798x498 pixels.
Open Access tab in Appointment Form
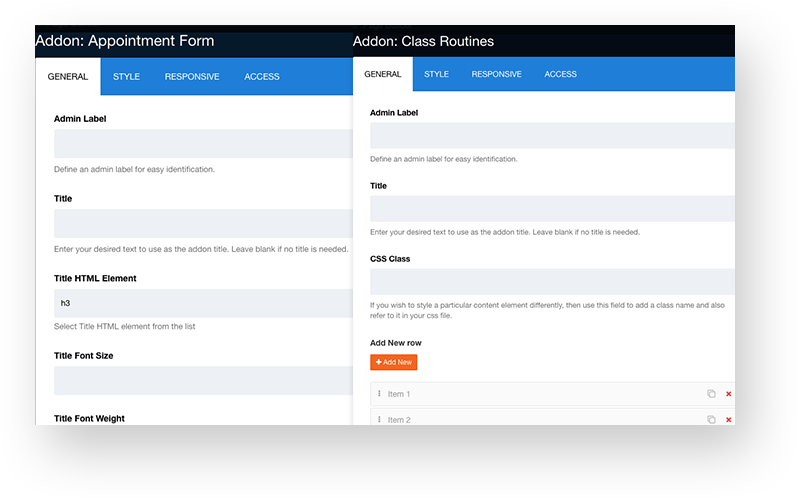pos(262,77)
